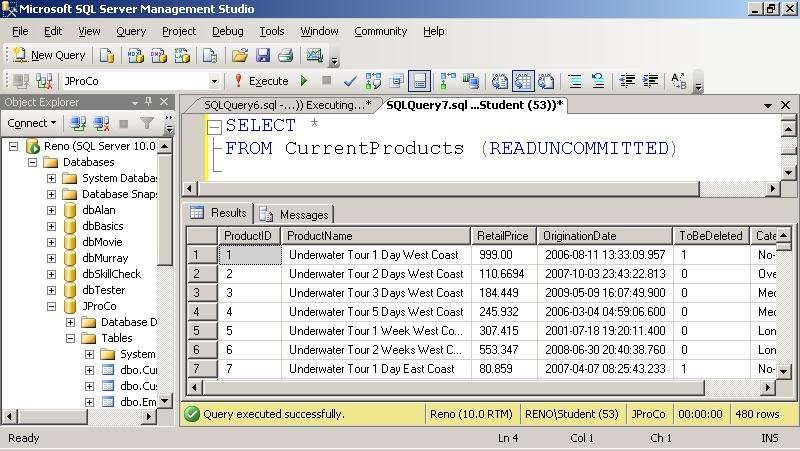
Task: Collapse the Databases folder
Action: 33,162
